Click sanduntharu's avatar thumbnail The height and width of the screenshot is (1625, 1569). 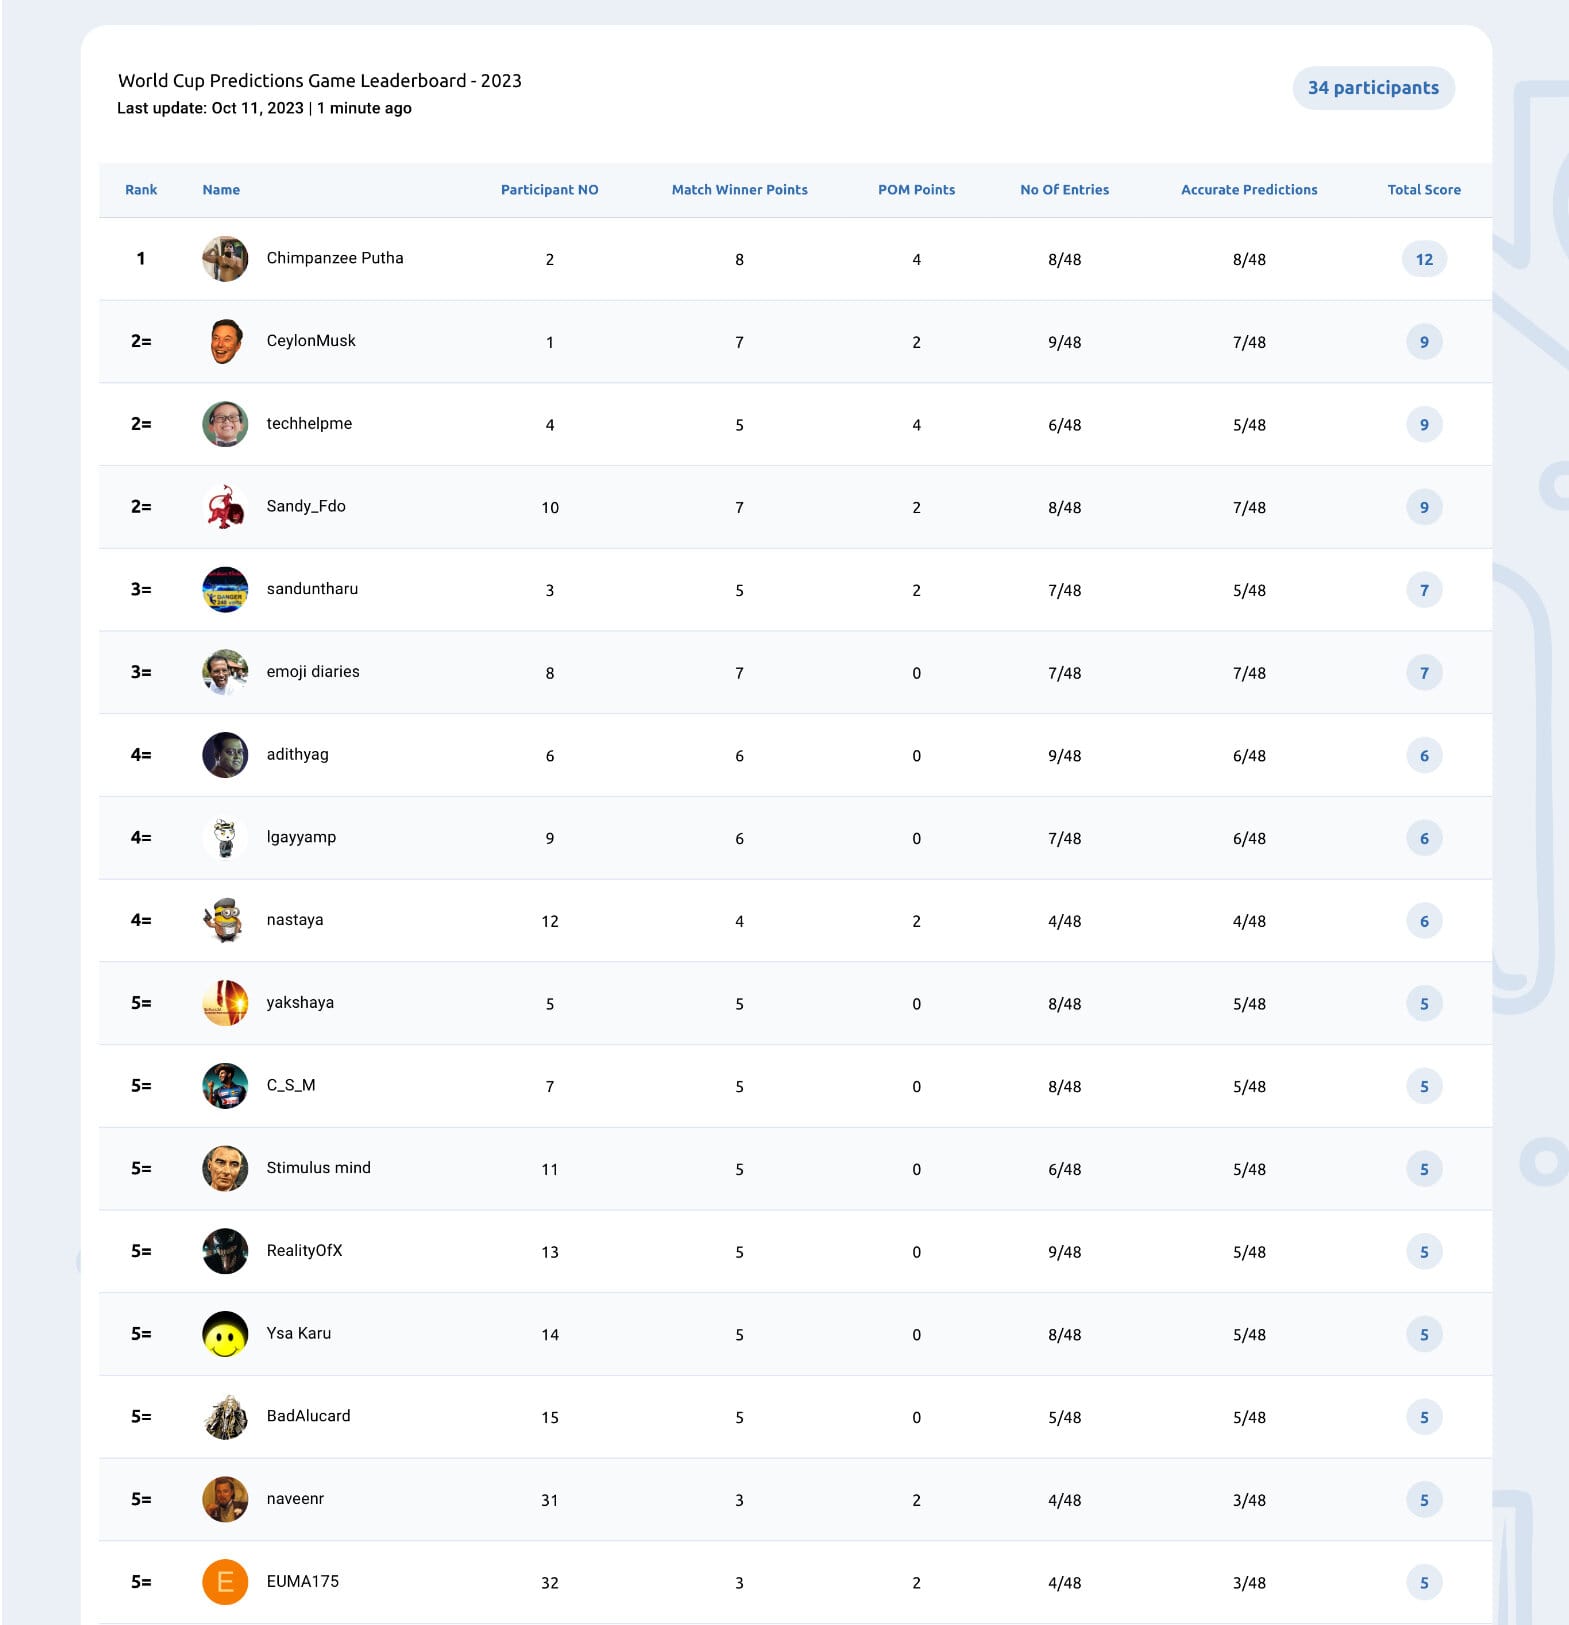225,590
